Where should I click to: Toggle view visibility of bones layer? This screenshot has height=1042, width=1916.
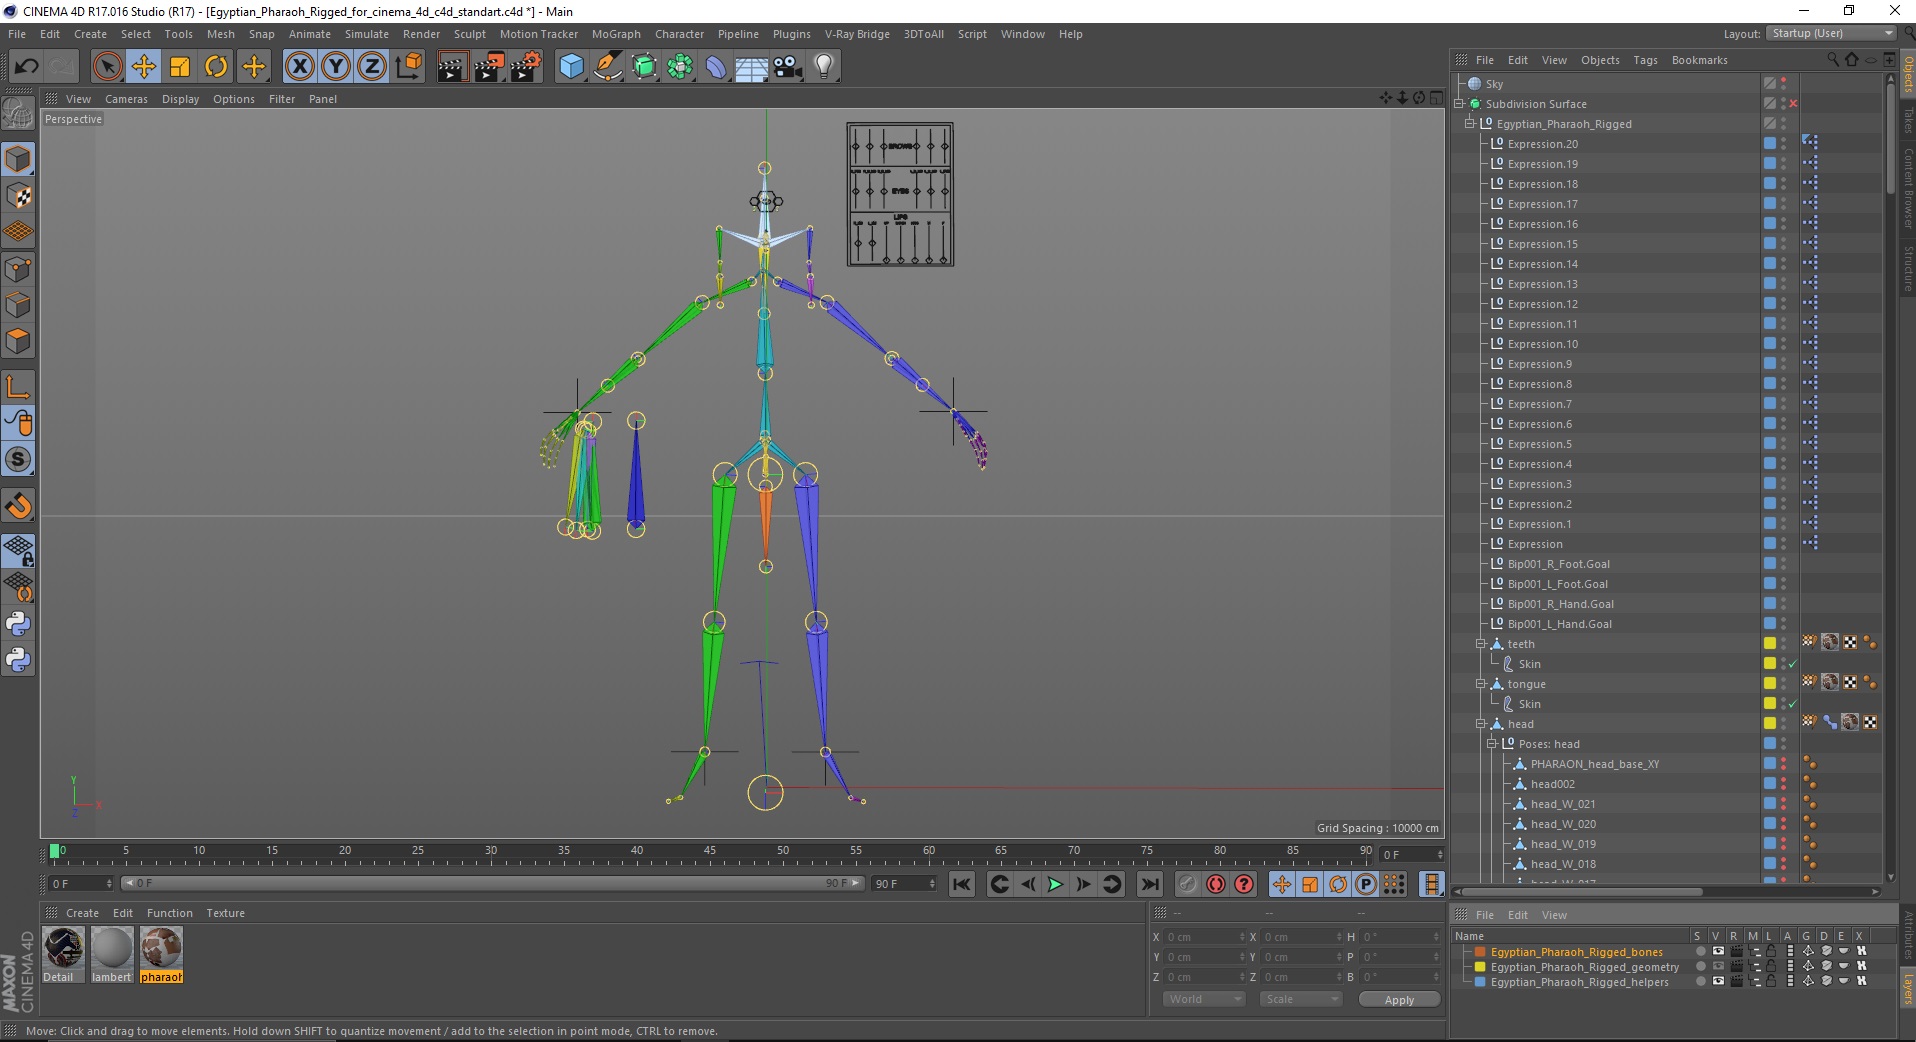tap(1718, 952)
